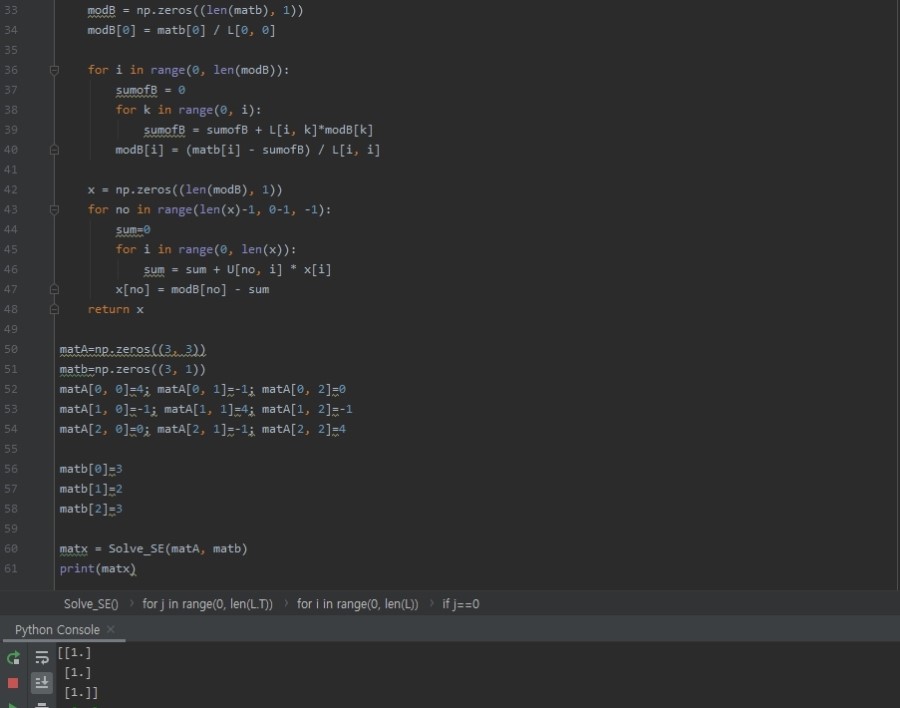The width and height of the screenshot is (900, 708).
Task: Collapse the for loop at line 43
Action: (55, 210)
